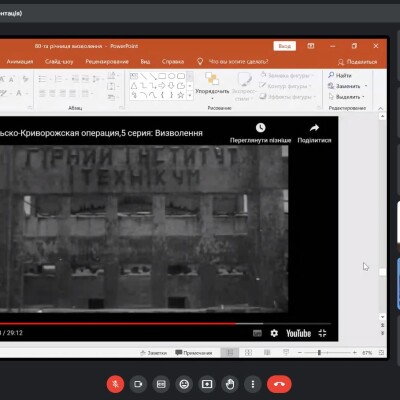
Task: Expand the Заменить dropdown arrow
Action: pos(366,86)
